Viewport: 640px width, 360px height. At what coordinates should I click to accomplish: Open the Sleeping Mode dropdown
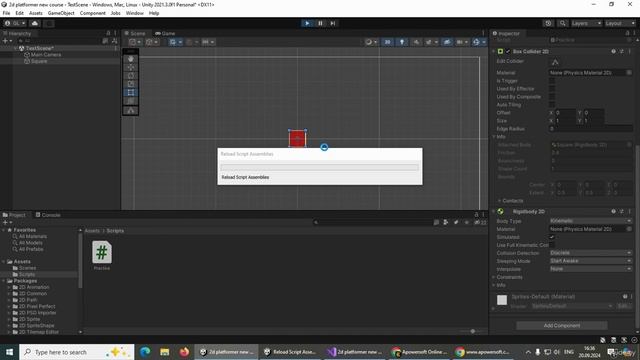pyautogui.click(x=591, y=261)
